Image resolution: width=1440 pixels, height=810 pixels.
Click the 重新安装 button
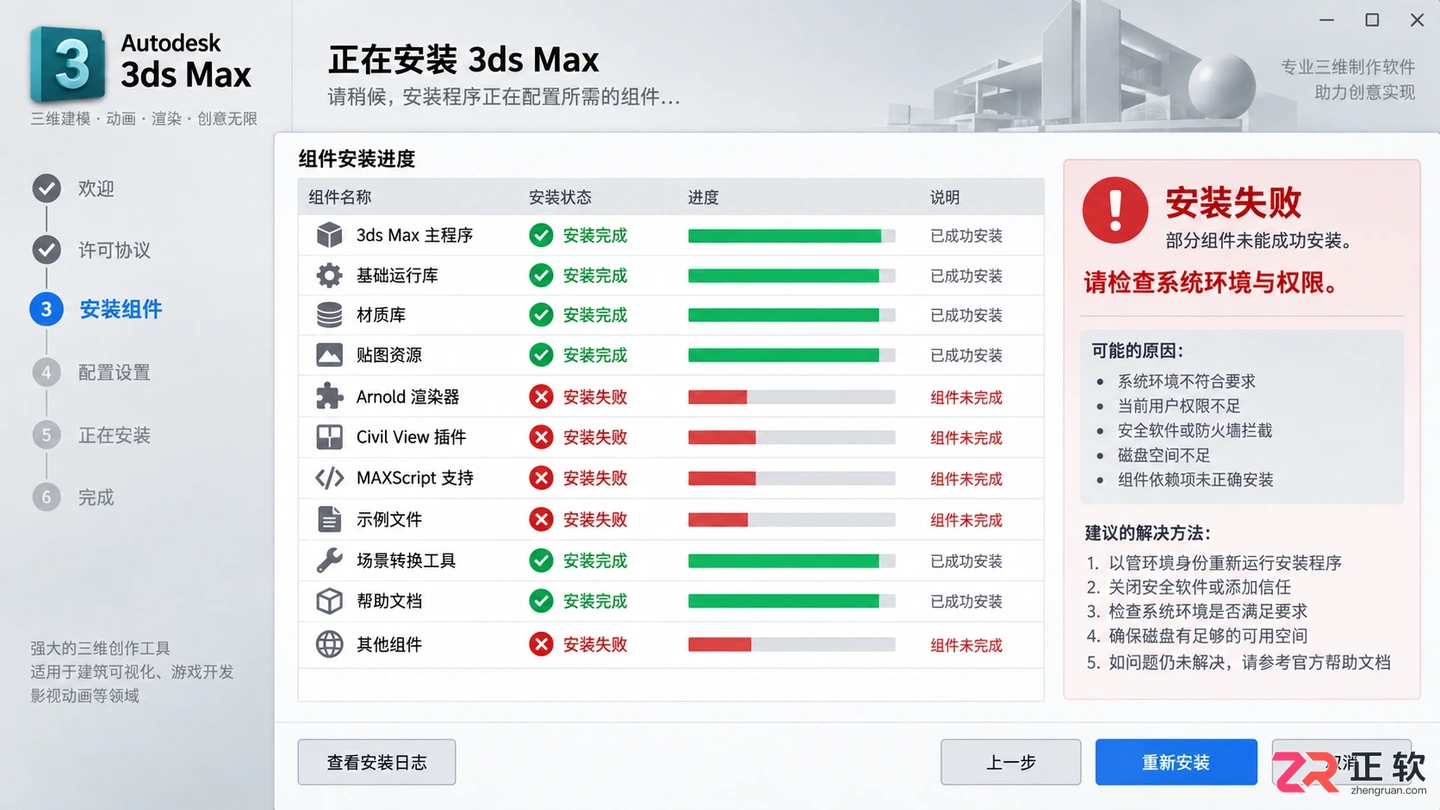[x=1176, y=762]
